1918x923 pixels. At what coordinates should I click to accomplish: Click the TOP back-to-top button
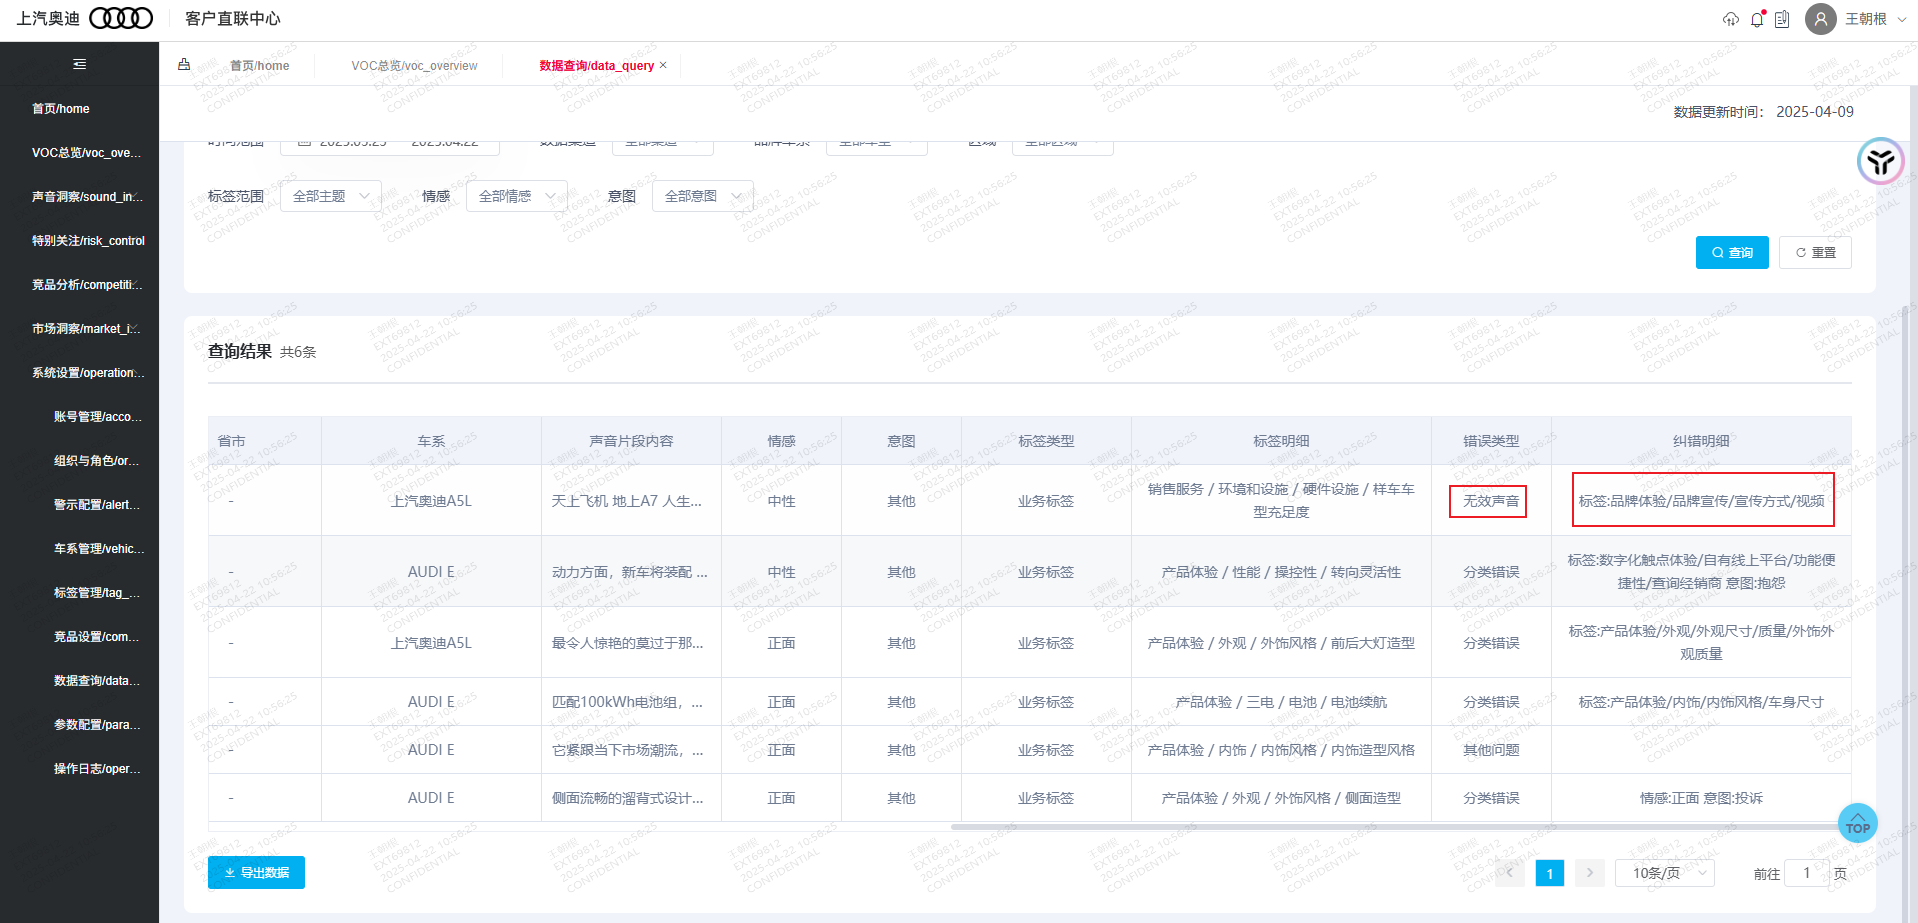[x=1858, y=823]
